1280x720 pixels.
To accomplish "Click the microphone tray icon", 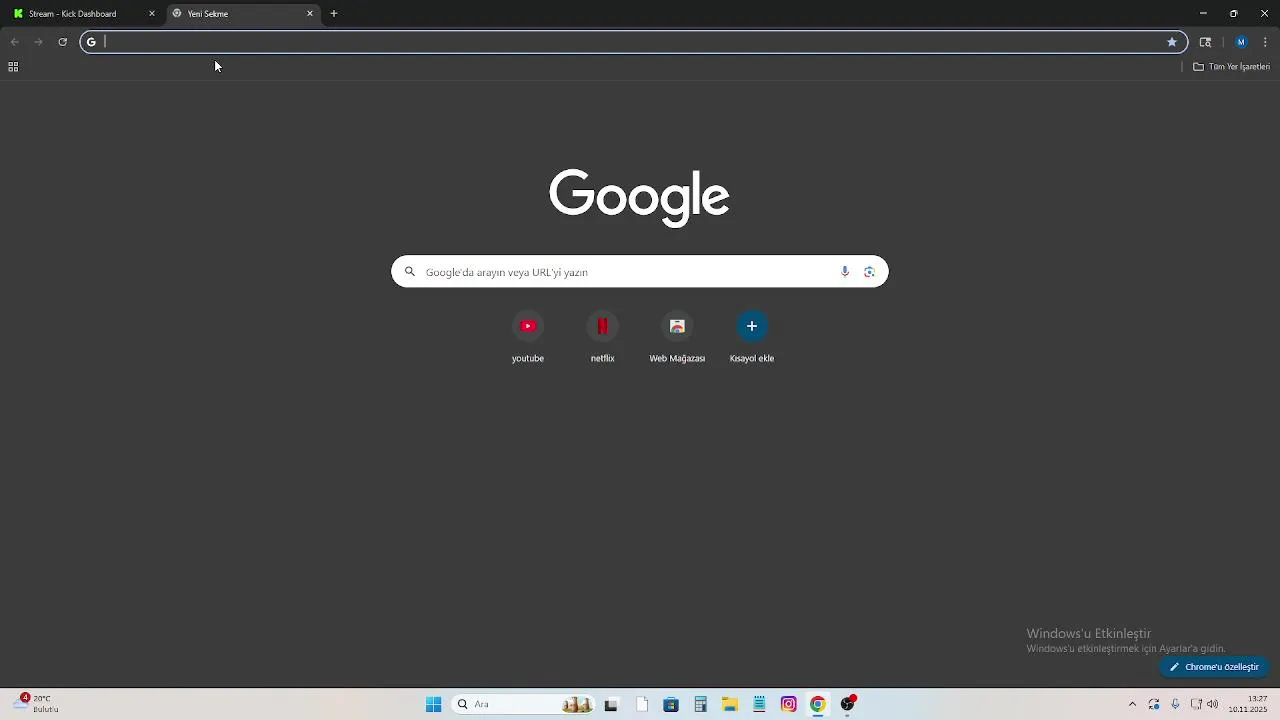I will click(1175, 705).
